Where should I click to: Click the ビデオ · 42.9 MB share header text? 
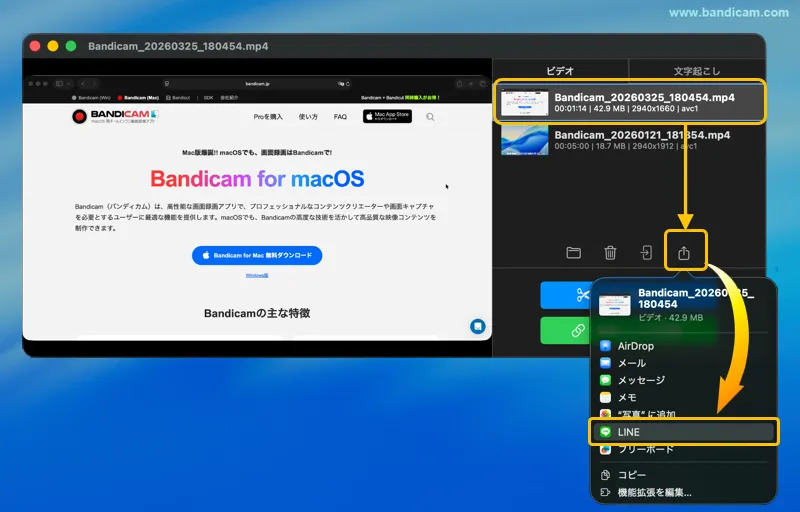(x=670, y=317)
